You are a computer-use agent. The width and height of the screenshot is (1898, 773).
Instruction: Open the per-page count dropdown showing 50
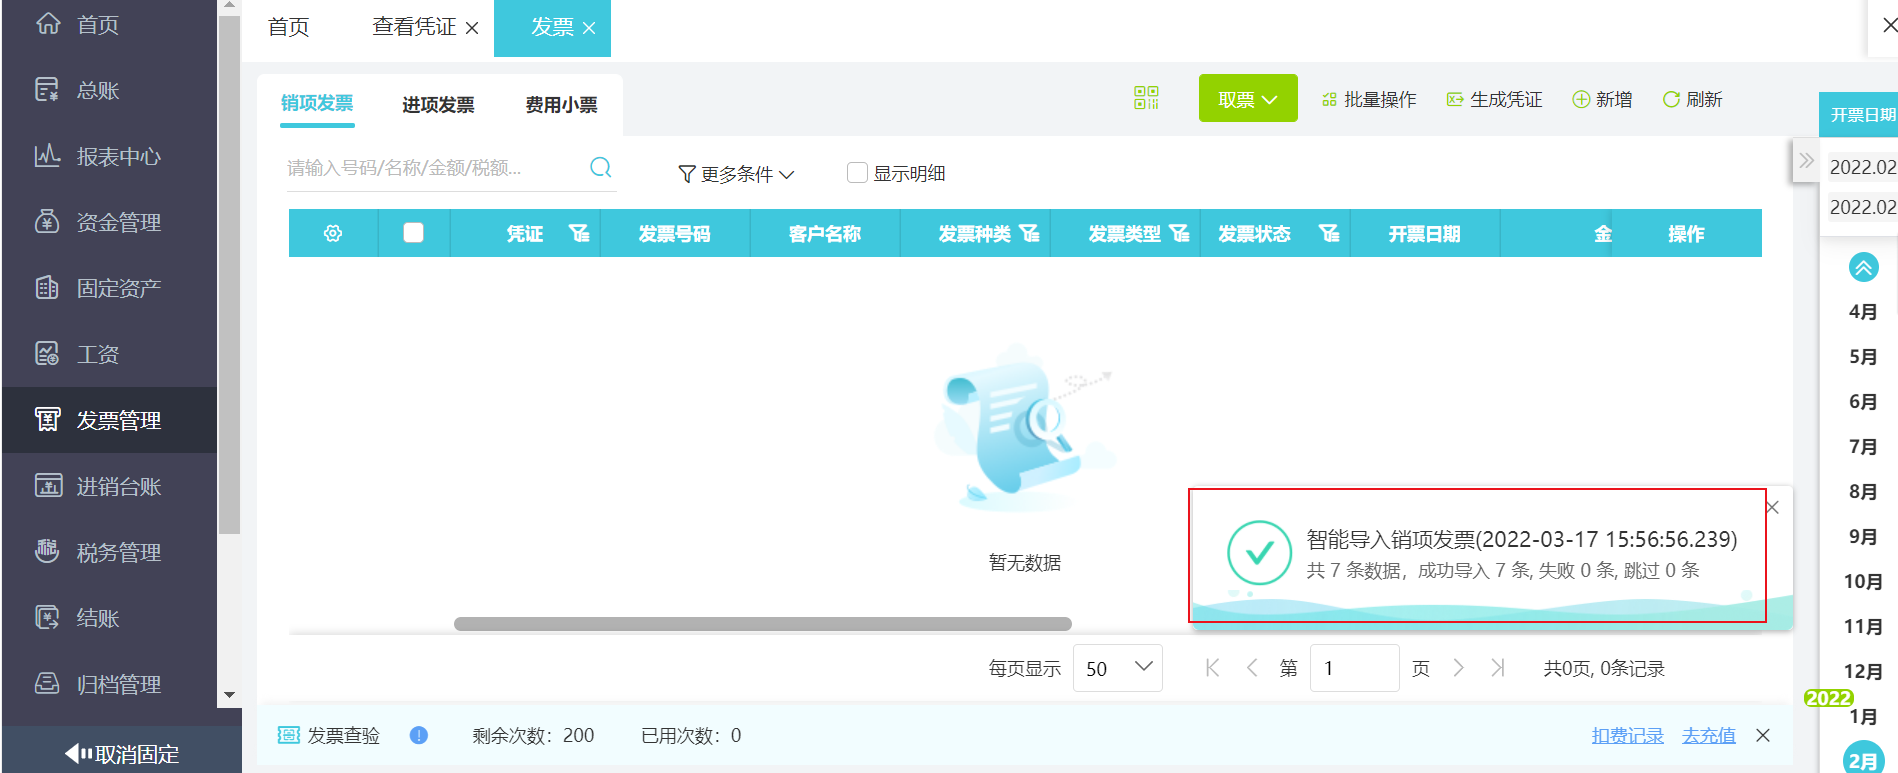1117,668
